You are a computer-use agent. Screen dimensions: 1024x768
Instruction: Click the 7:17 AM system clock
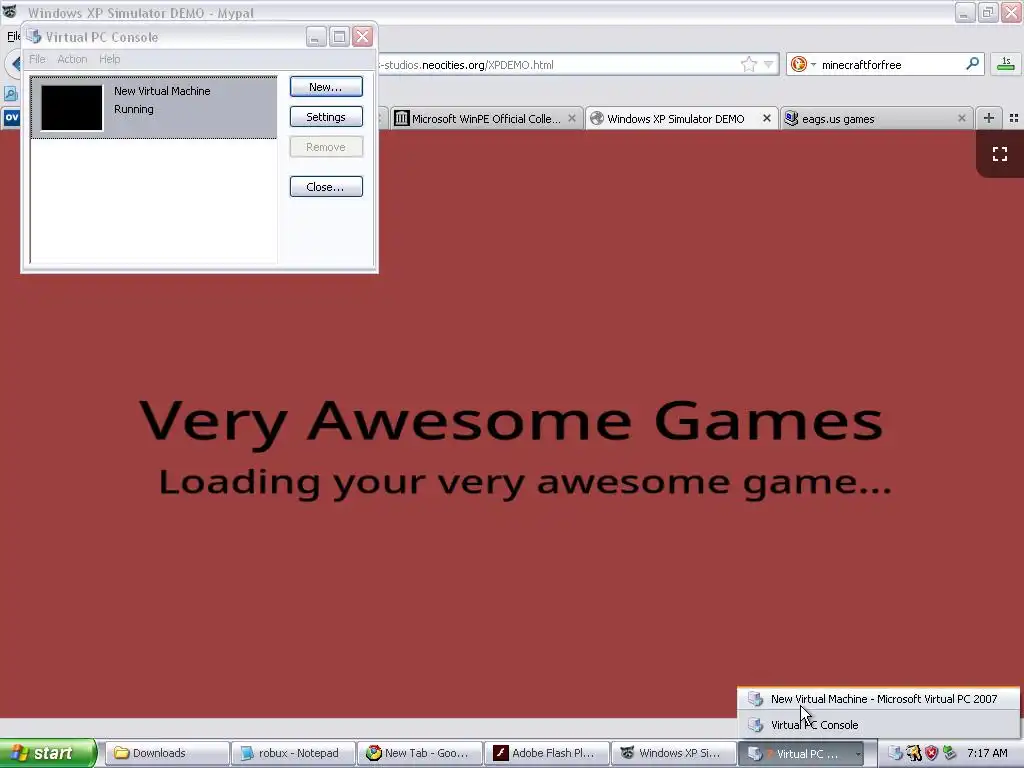tap(987, 753)
